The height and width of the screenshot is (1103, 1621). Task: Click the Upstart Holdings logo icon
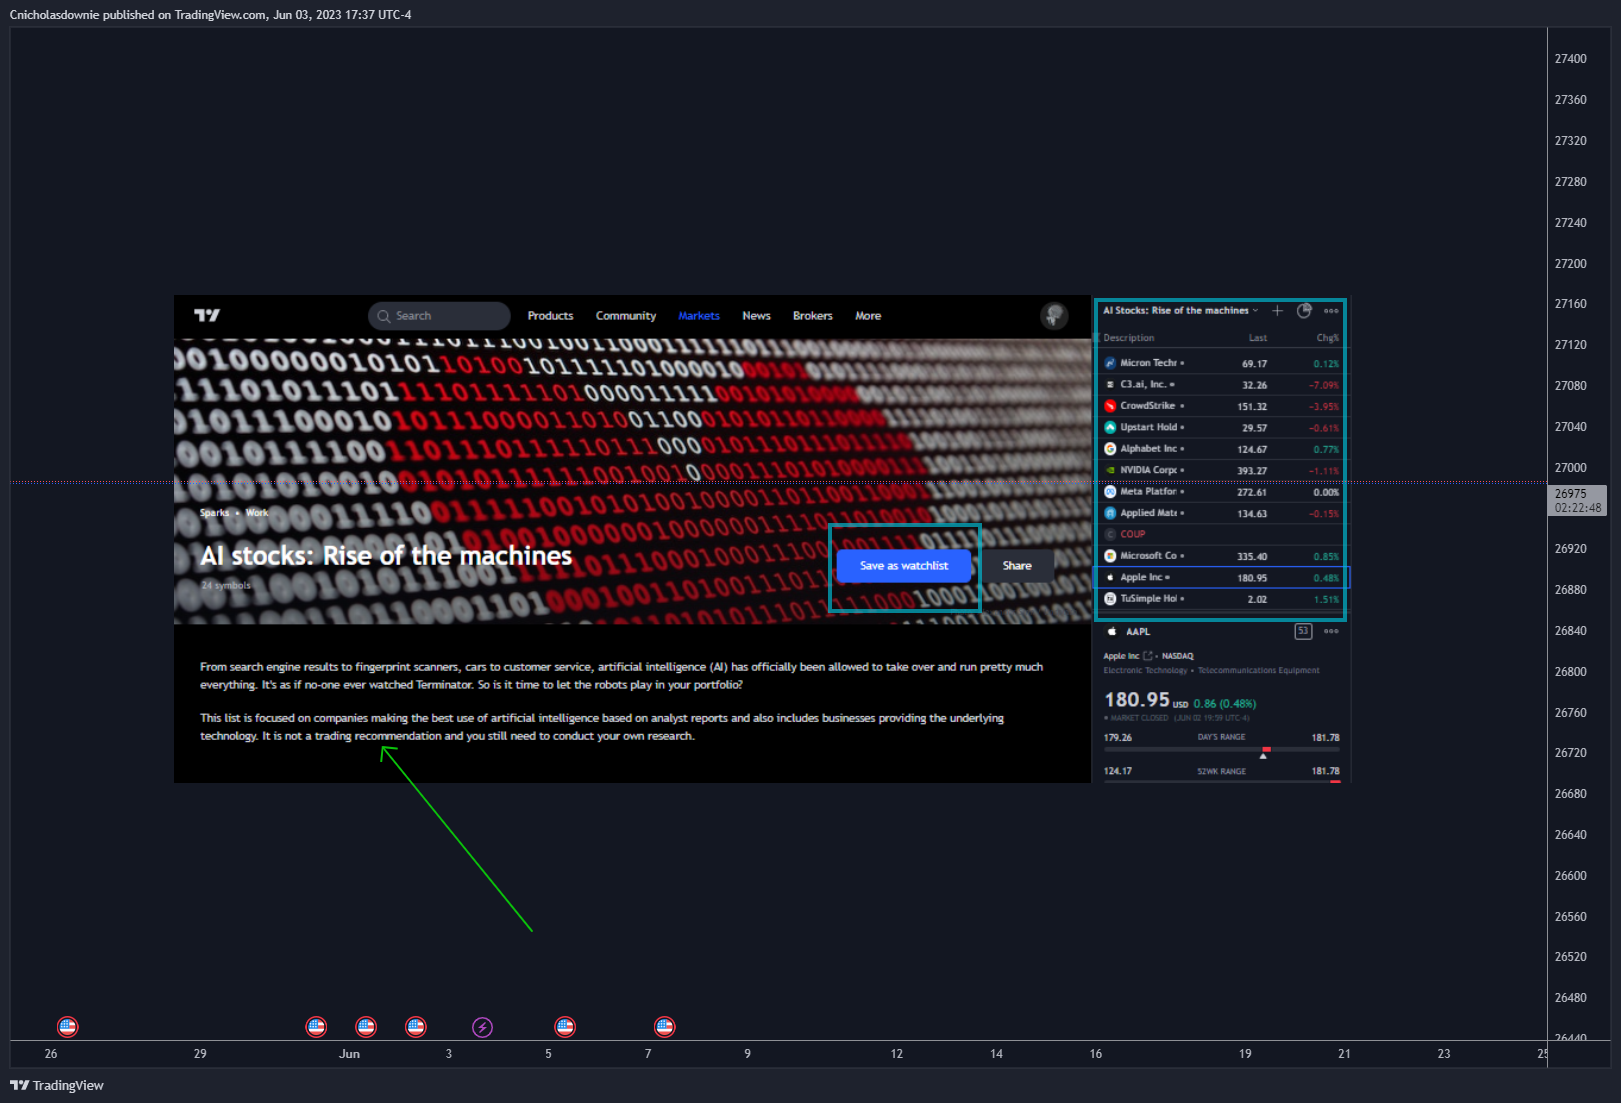(x=1110, y=427)
